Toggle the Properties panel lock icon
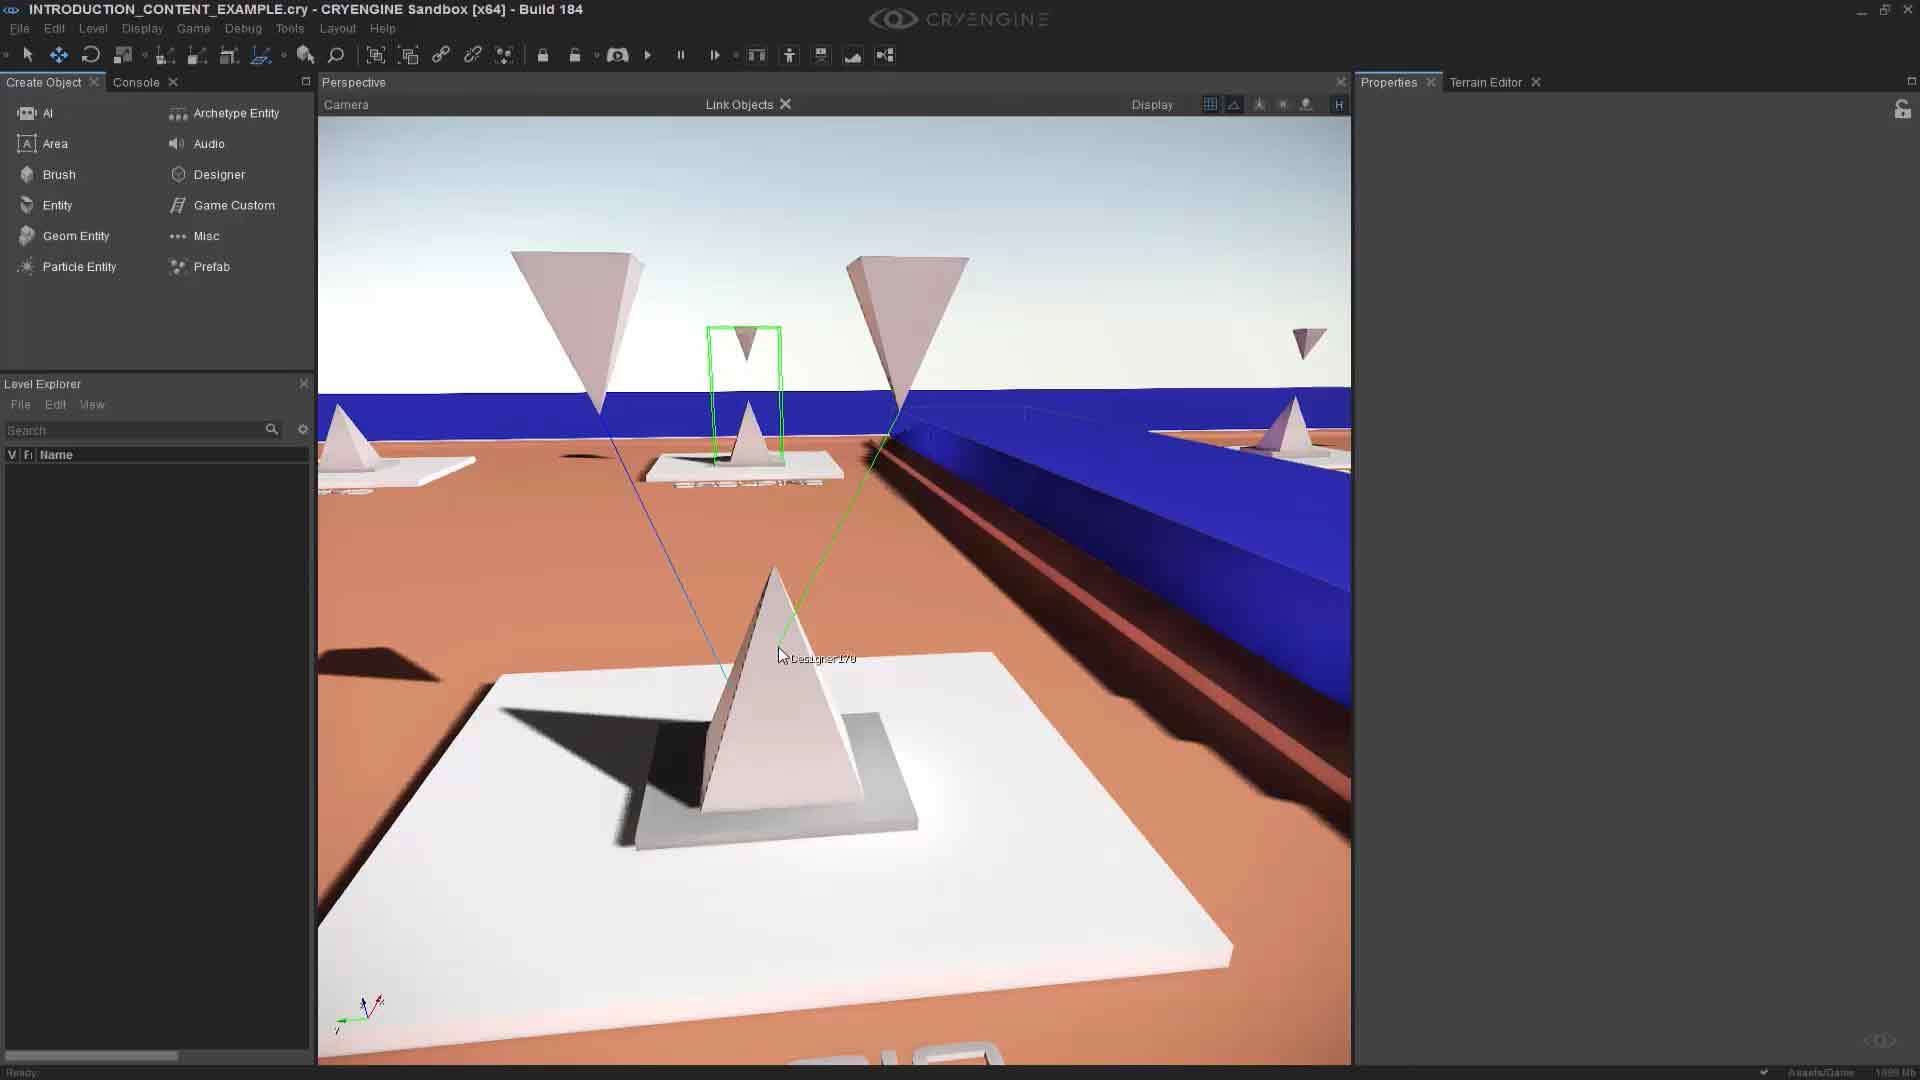Viewport: 1920px width, 1080px height. pos(1902,110)
